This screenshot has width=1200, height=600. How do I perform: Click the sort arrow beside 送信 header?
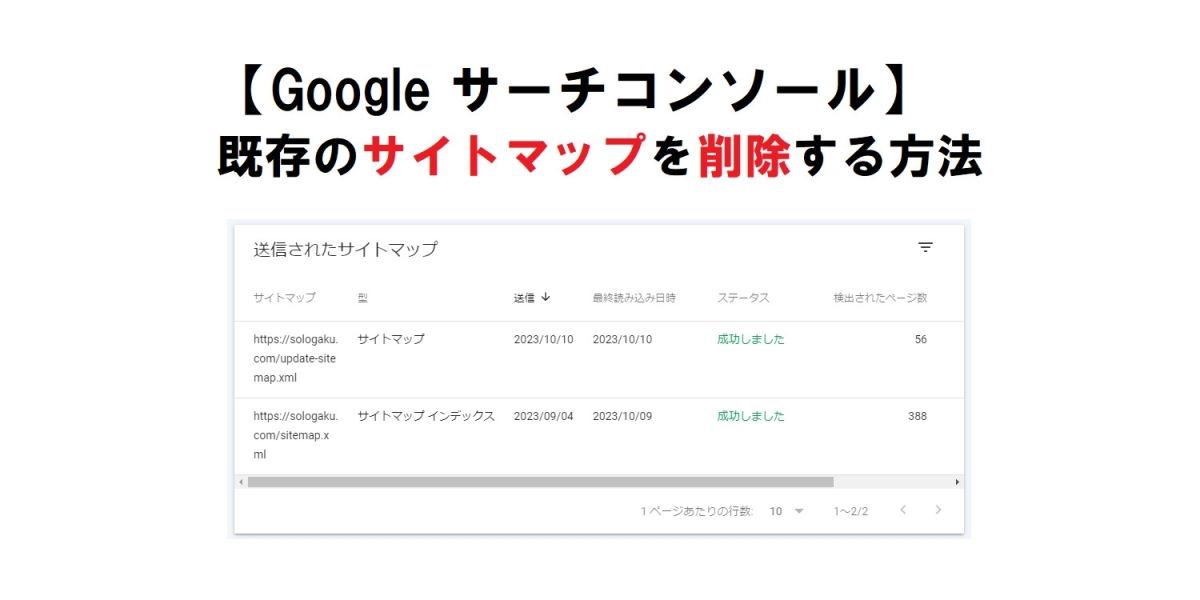[x=545, y=298]
